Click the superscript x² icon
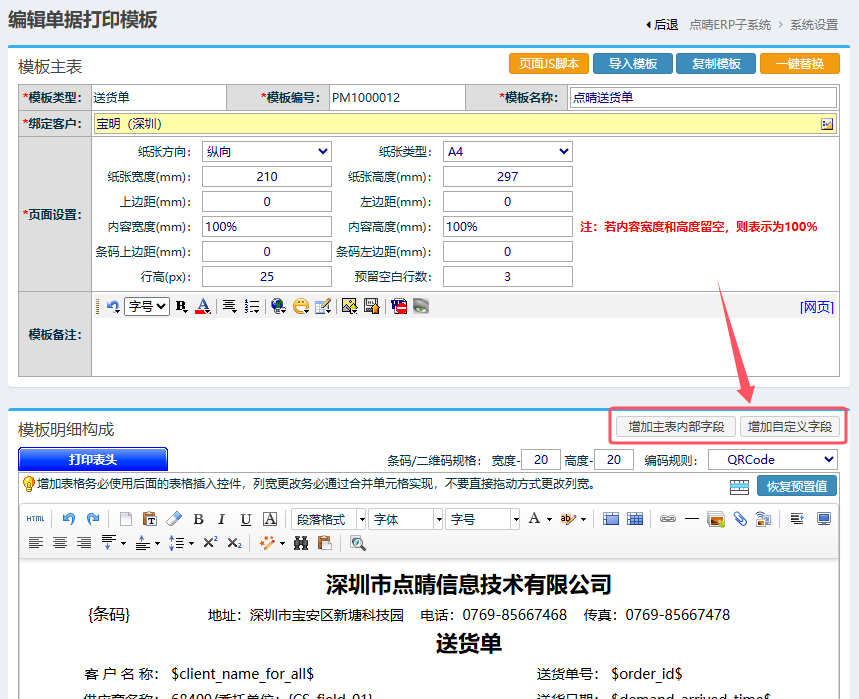The image size is (859, 699). tap(210, 543)
